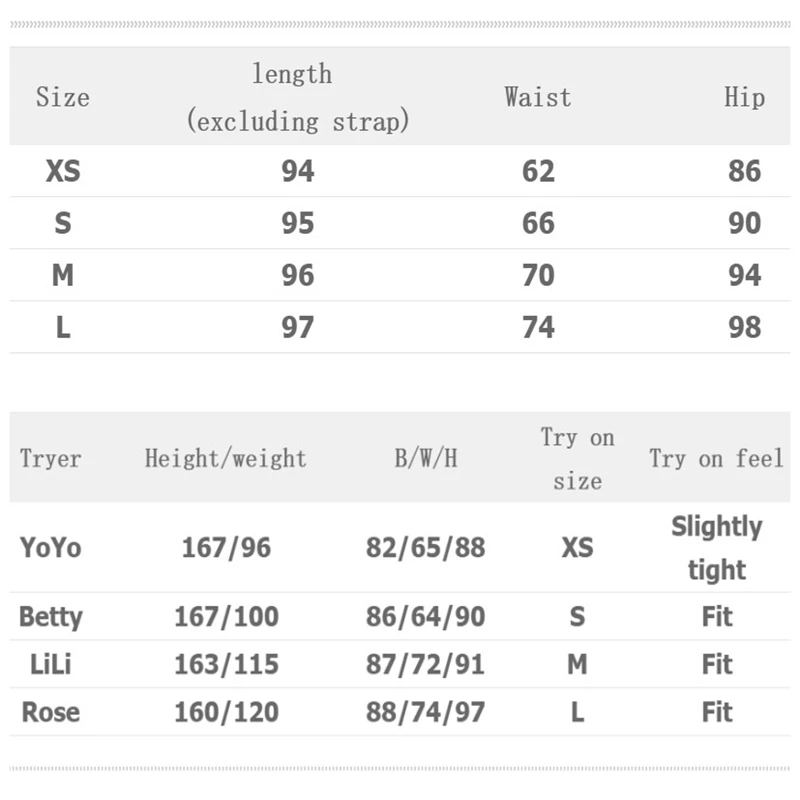Screen dimensions: 800x800
Task: Select the XS size row label
Action: [62, 171]
